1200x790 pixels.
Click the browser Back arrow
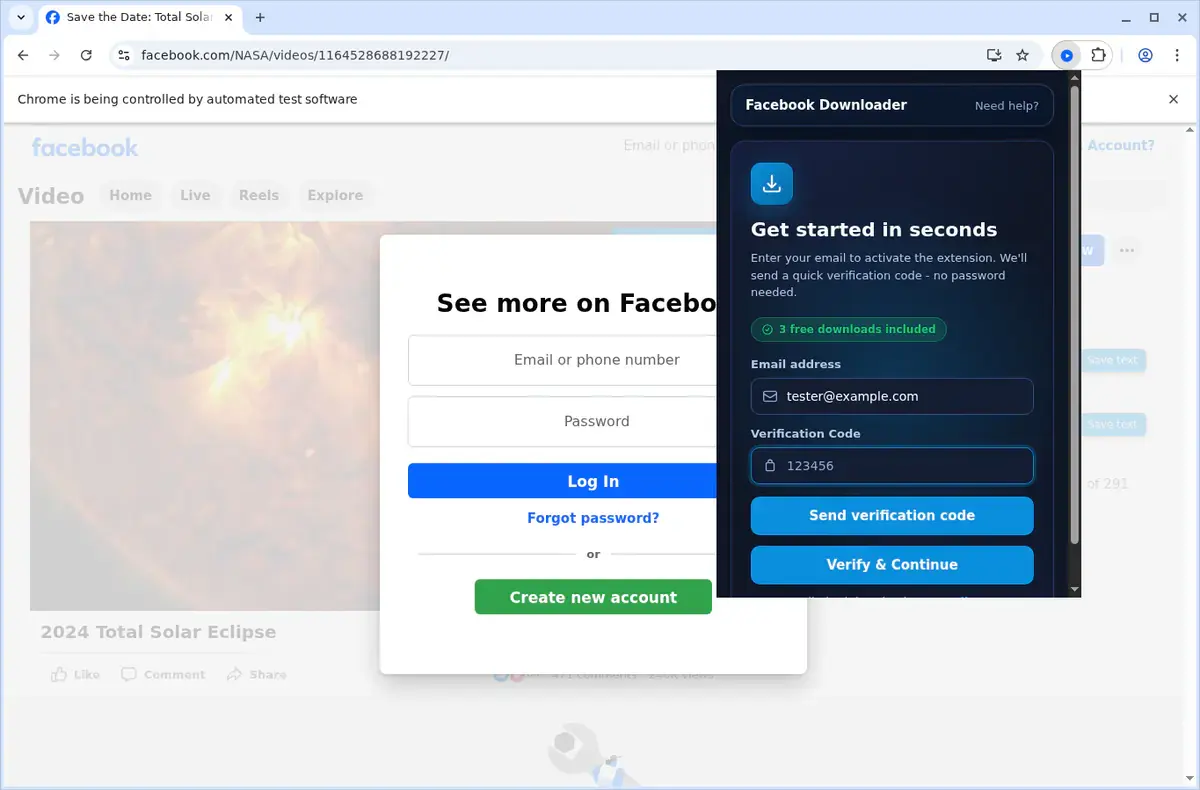point(23,56)
